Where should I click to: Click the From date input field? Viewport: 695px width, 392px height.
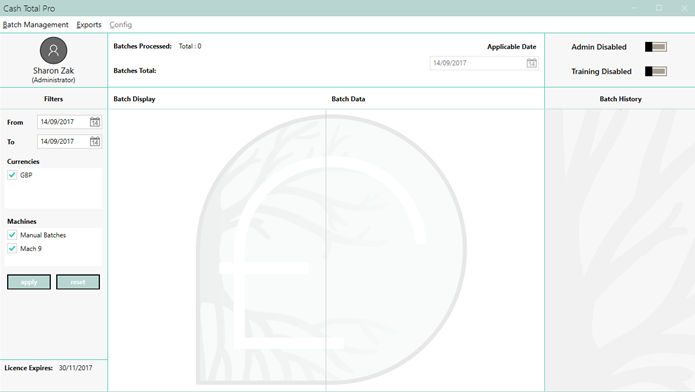click(x=70, y=122)
